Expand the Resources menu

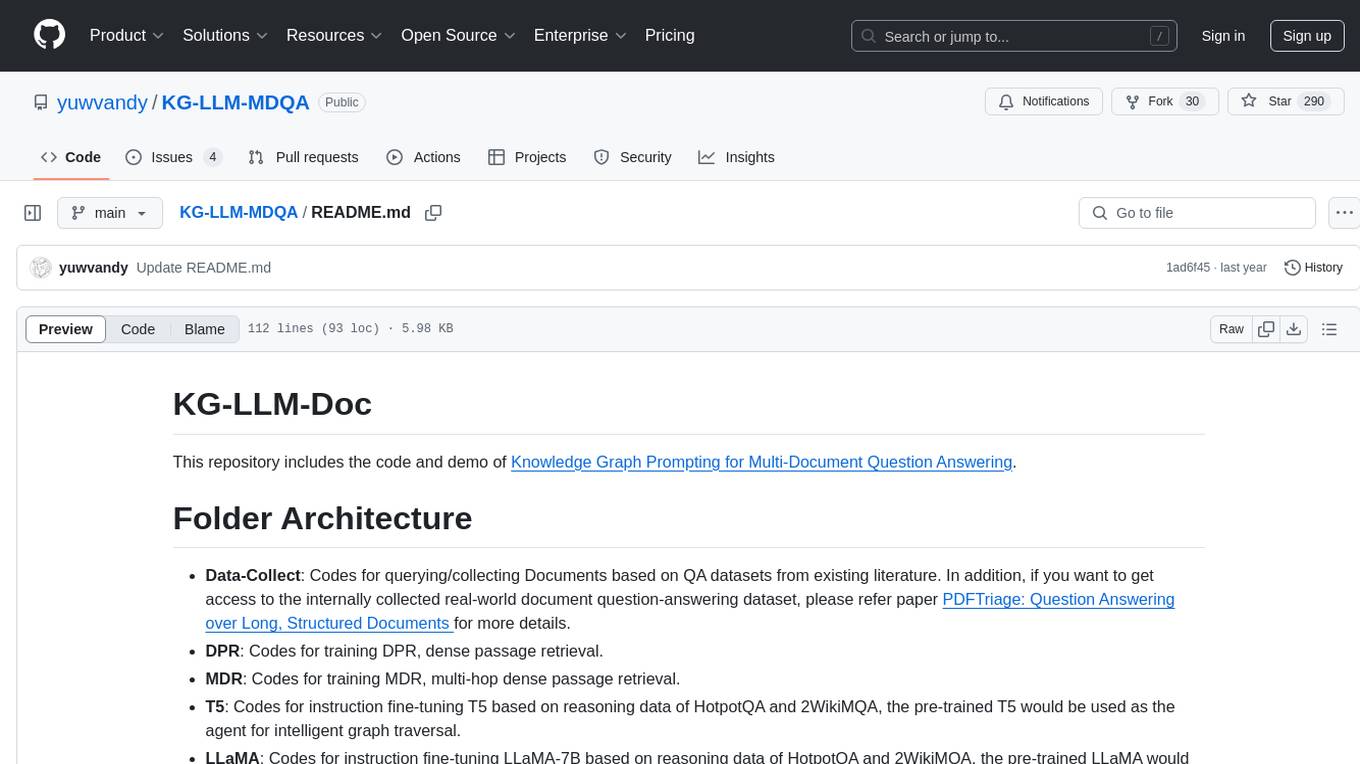tap(334, 35)
